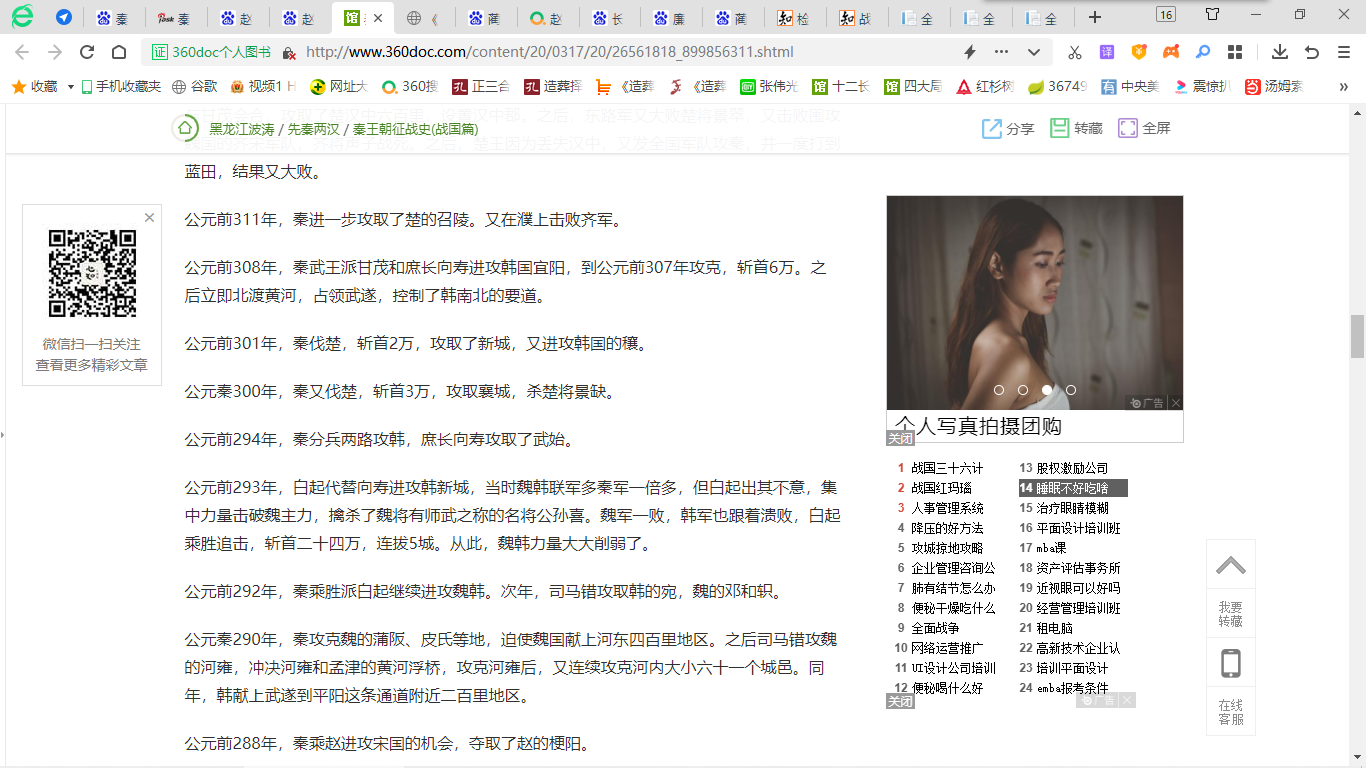Click the 我要转藏 floating button
Image resolution: width=1366 pixels, height=768 pixels.
click(1231, 614)
